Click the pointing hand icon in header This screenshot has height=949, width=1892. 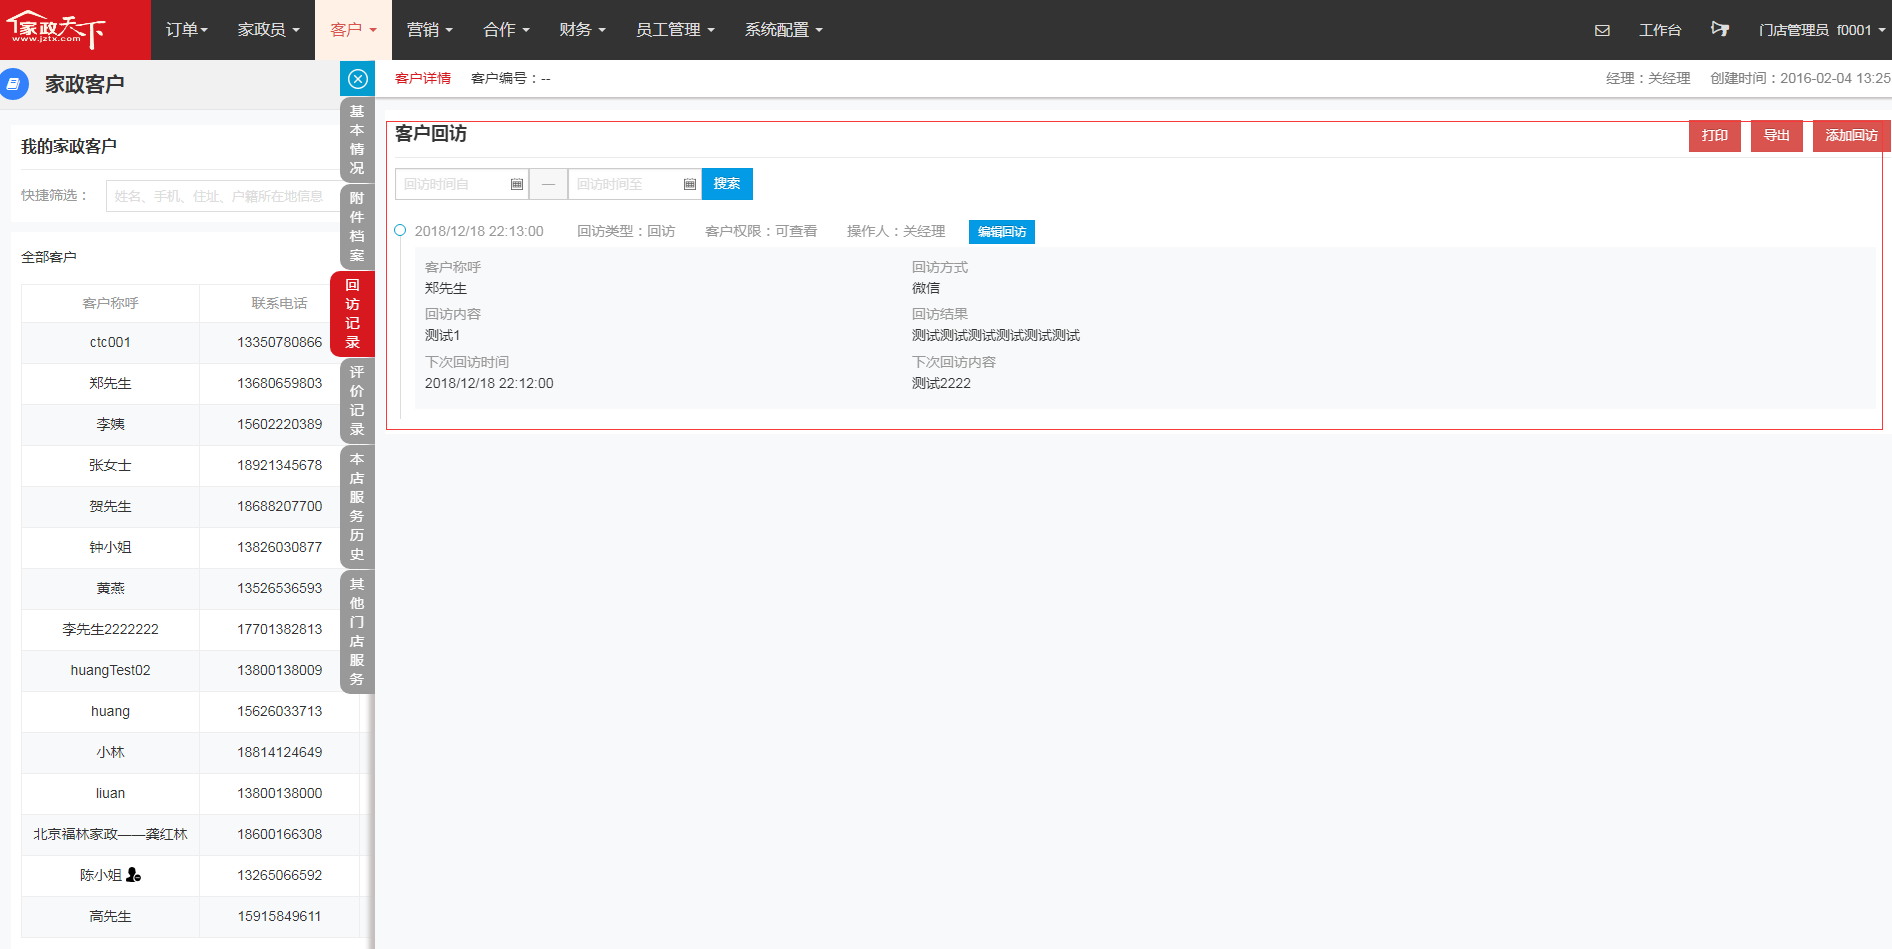point(1720,29)
